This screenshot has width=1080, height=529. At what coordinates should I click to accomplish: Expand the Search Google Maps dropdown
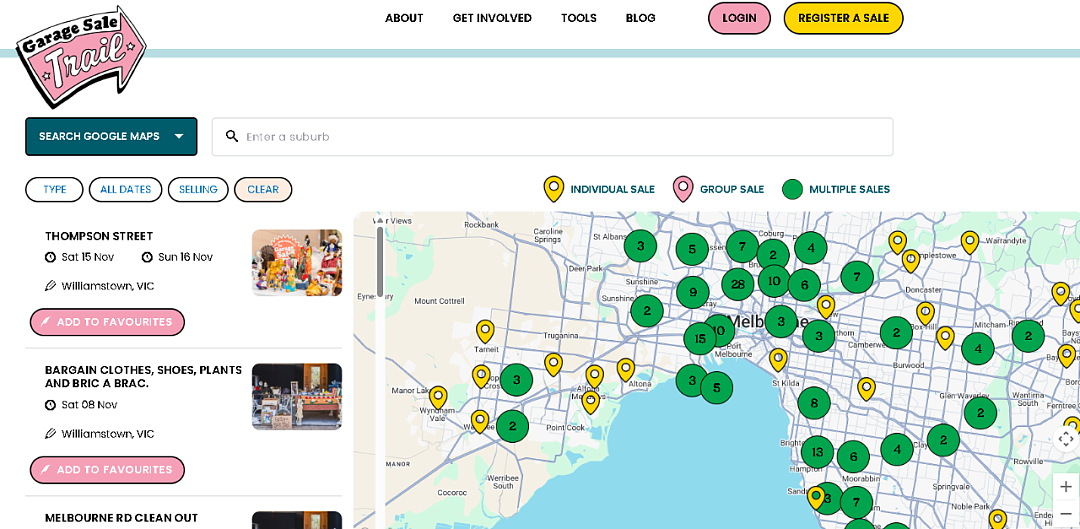[x=111, y=136]
